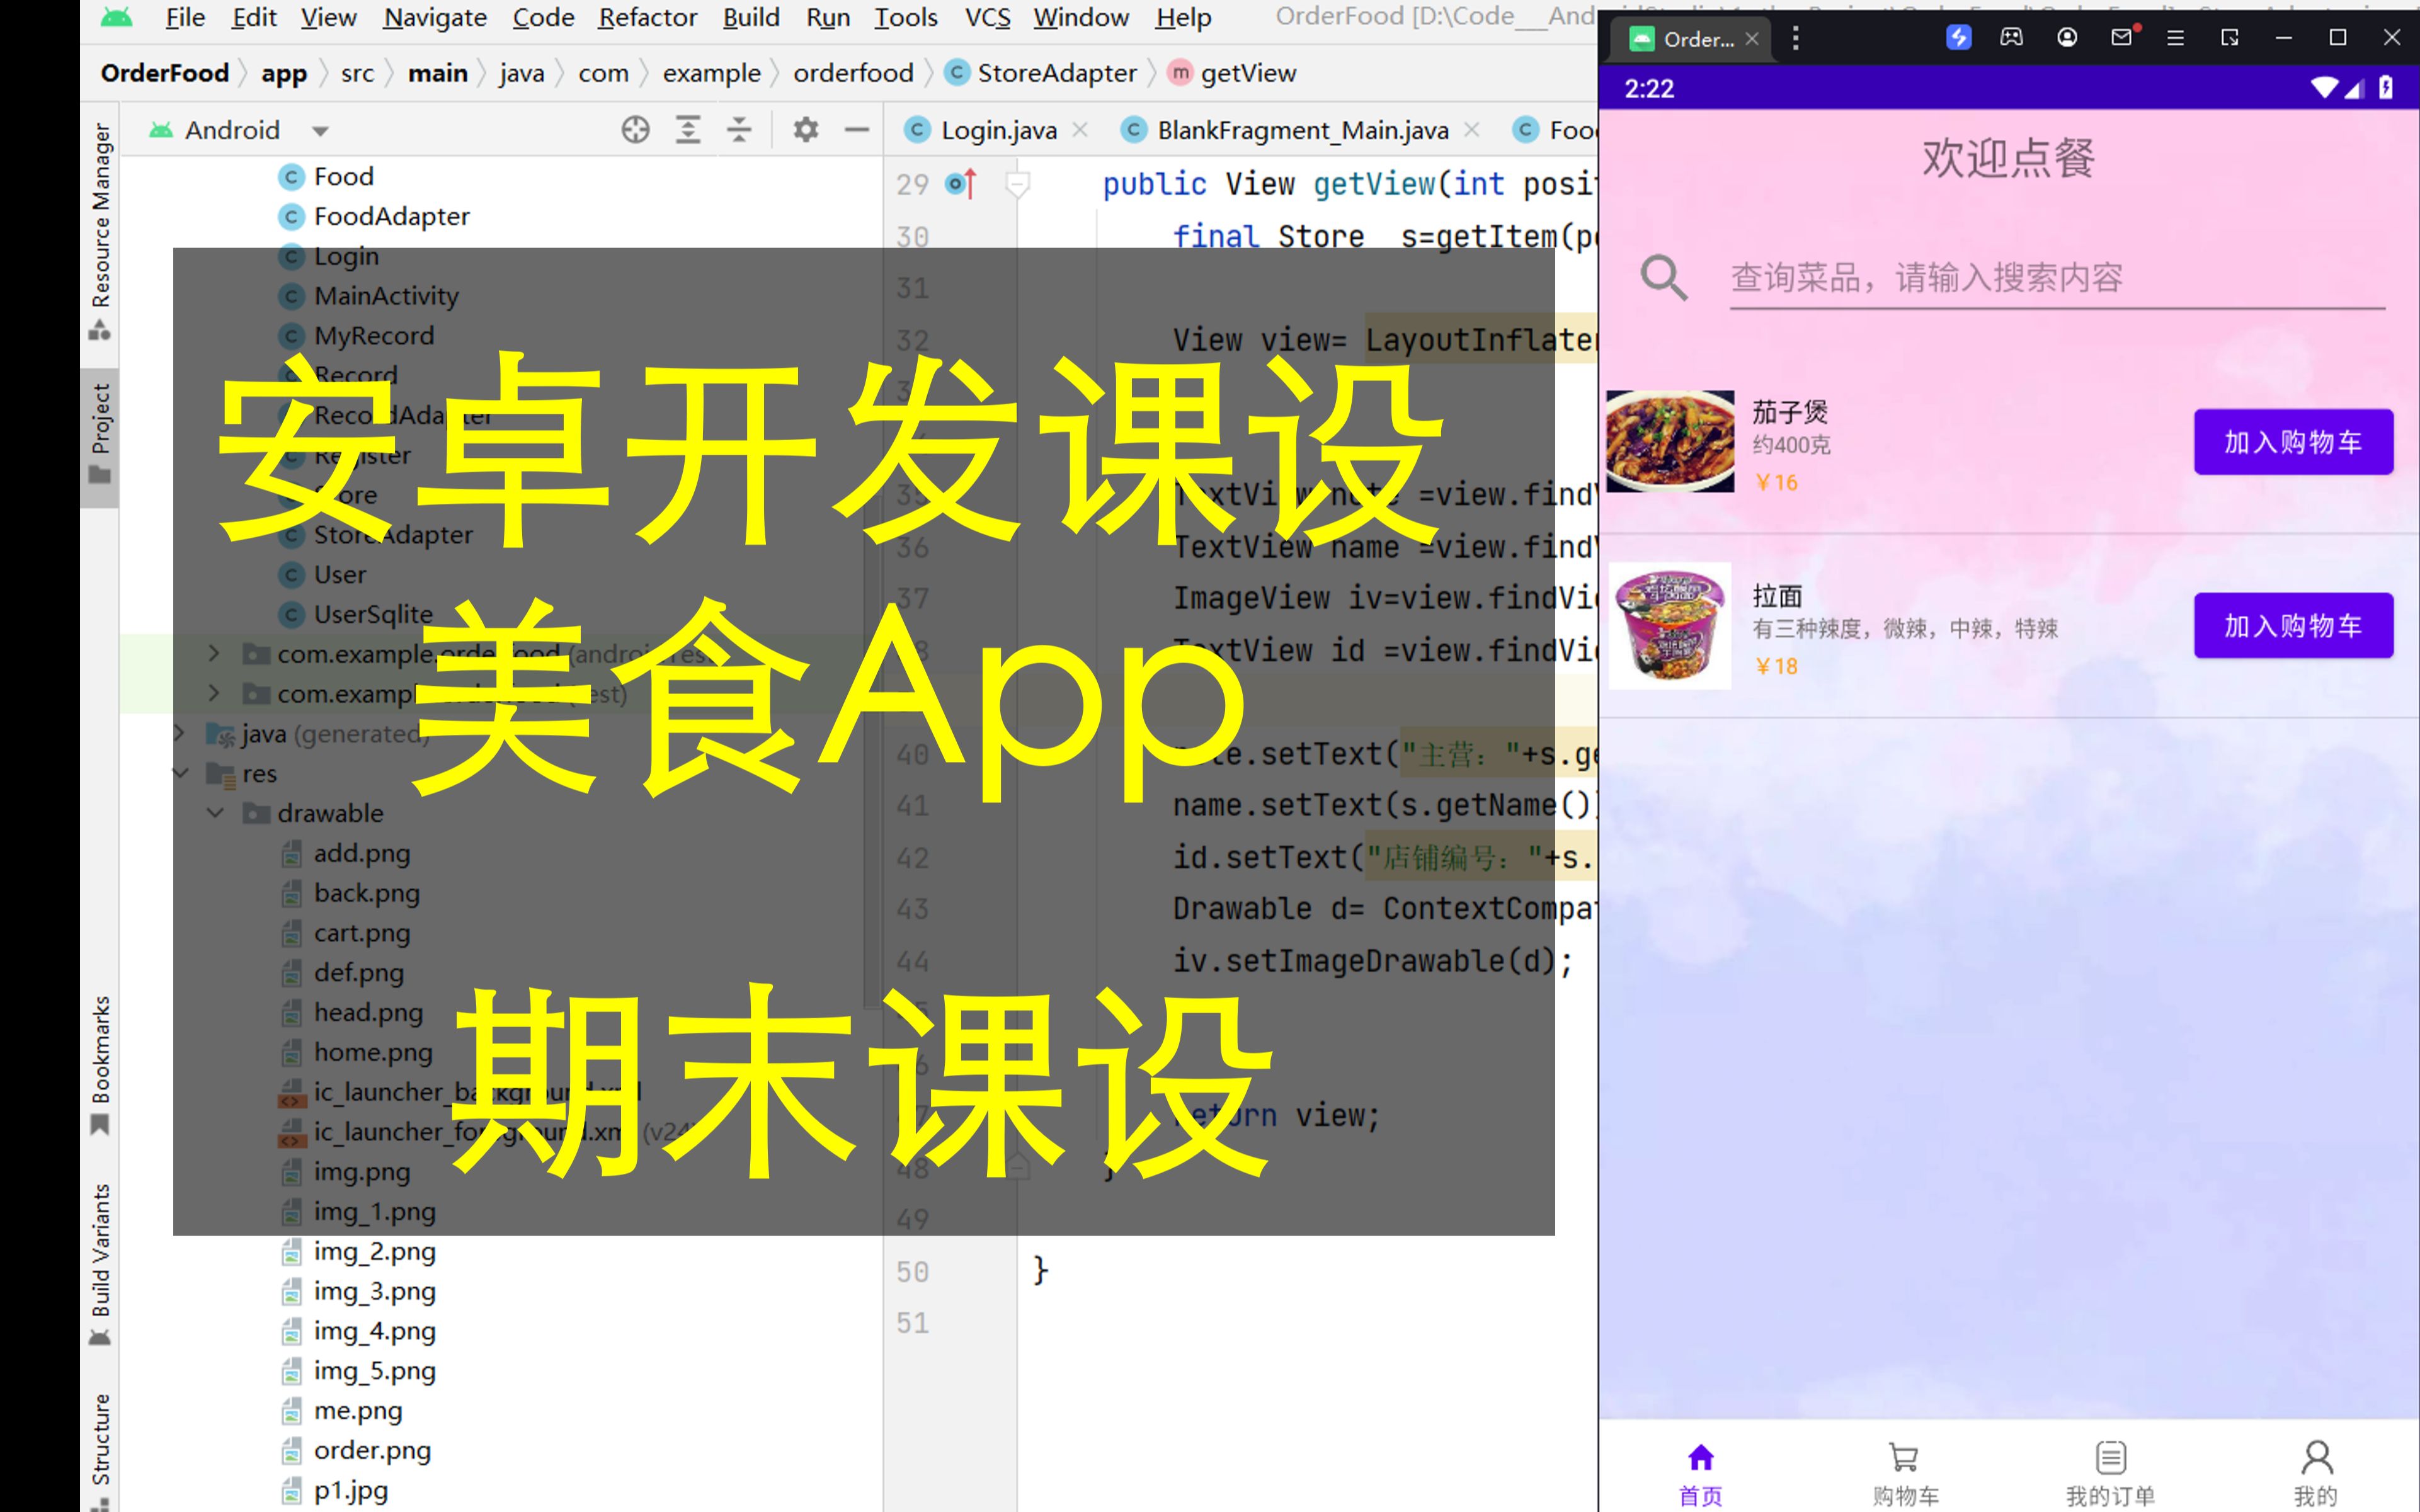Screen dimensions: 2420x1512
Task: Hide the Project panel with minus icon
Action: coord(857,130)
